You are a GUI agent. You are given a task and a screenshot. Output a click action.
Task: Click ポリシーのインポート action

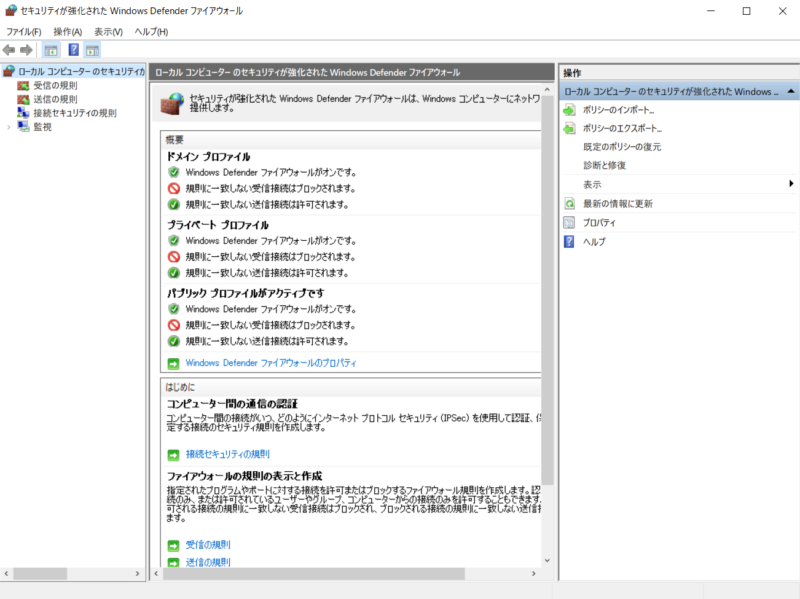(x=618, y=110)
